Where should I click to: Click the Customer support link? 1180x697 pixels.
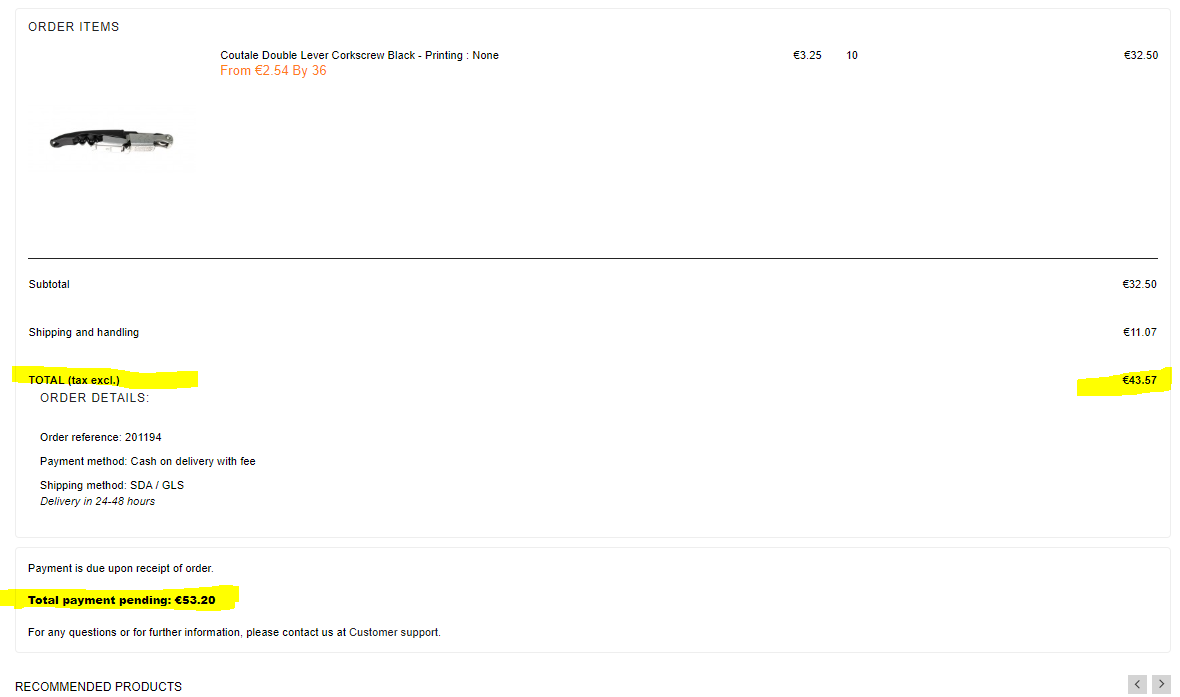[394, 632]
